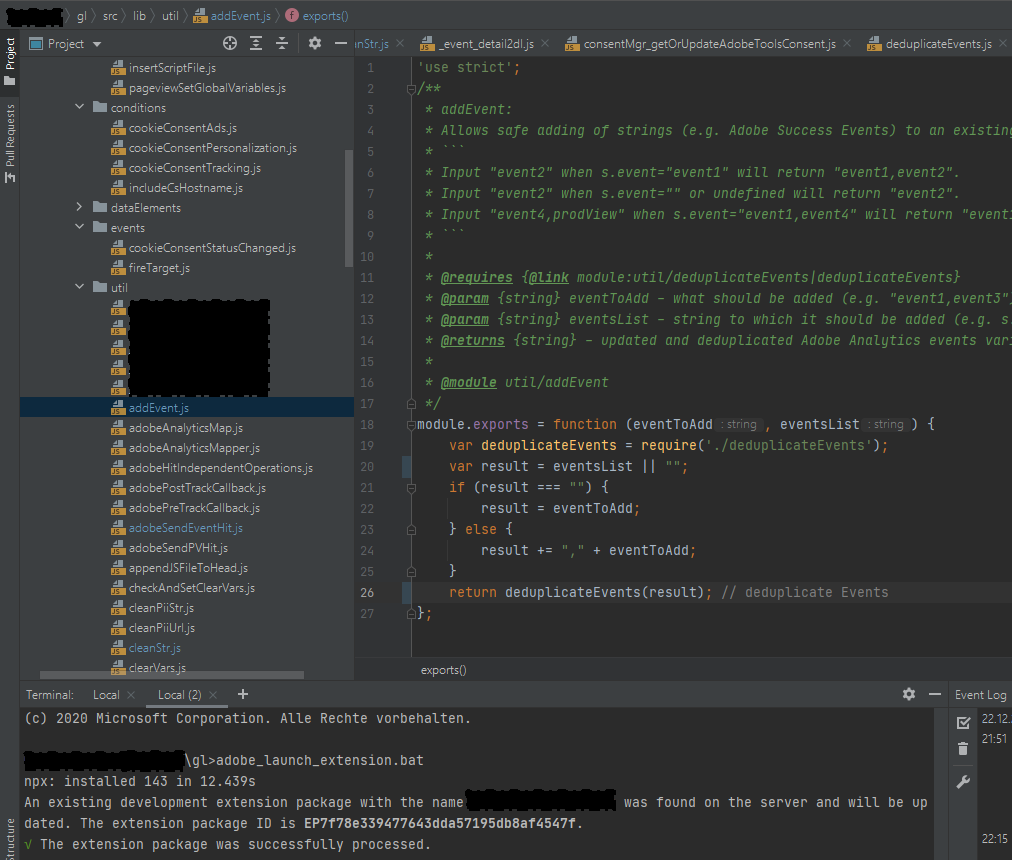Toggle the else block fold marker on line 23
The image size is (1012, 860).
[411, 529]
